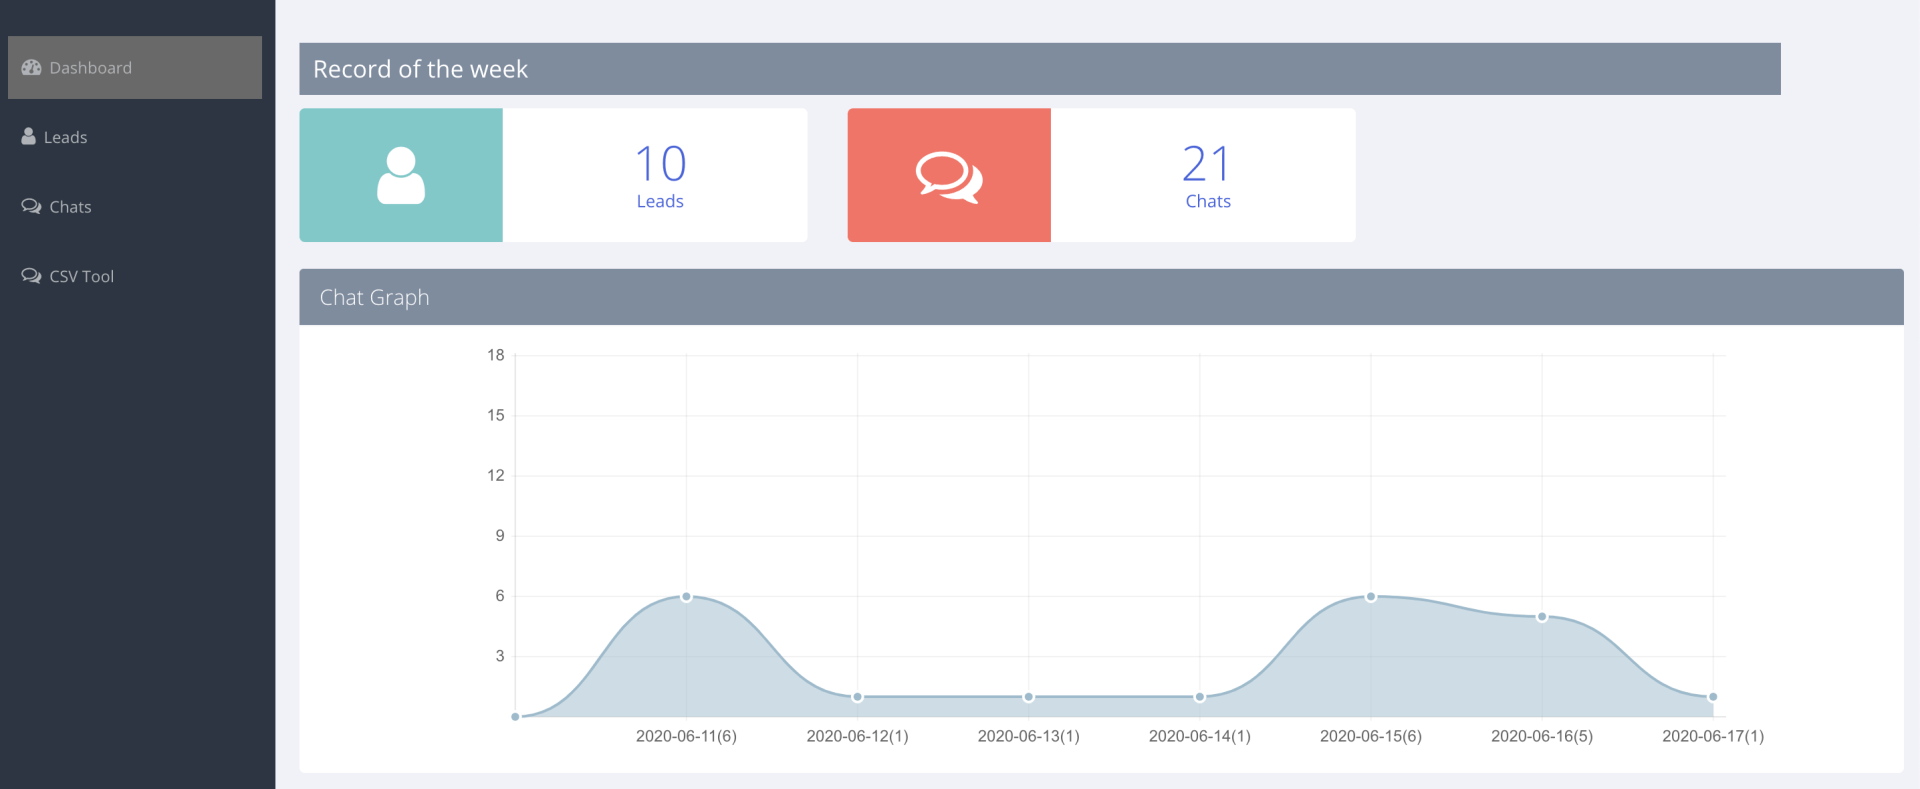Click the white user icon on teal tile
This screenshot has height=789, width=1920.
(x=401, y=176)
